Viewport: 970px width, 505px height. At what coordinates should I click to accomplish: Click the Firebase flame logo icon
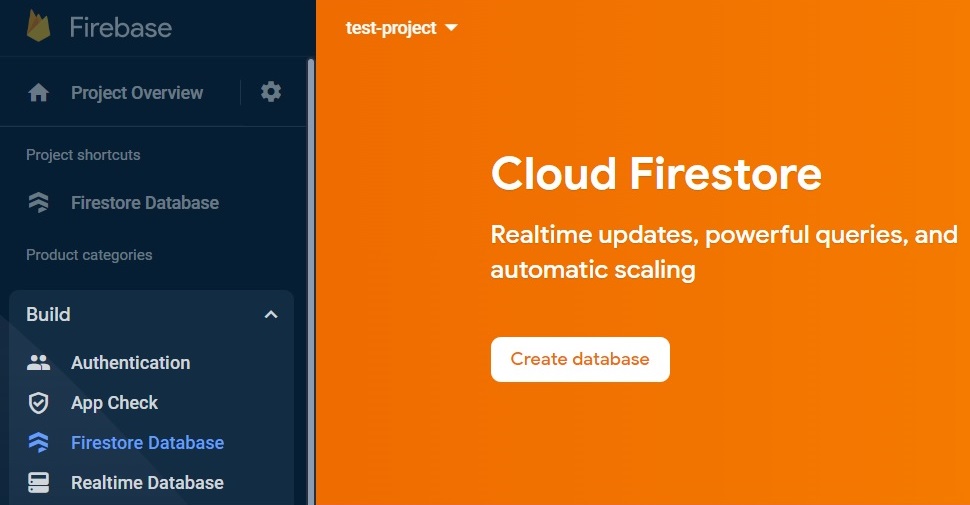(38, 27)
